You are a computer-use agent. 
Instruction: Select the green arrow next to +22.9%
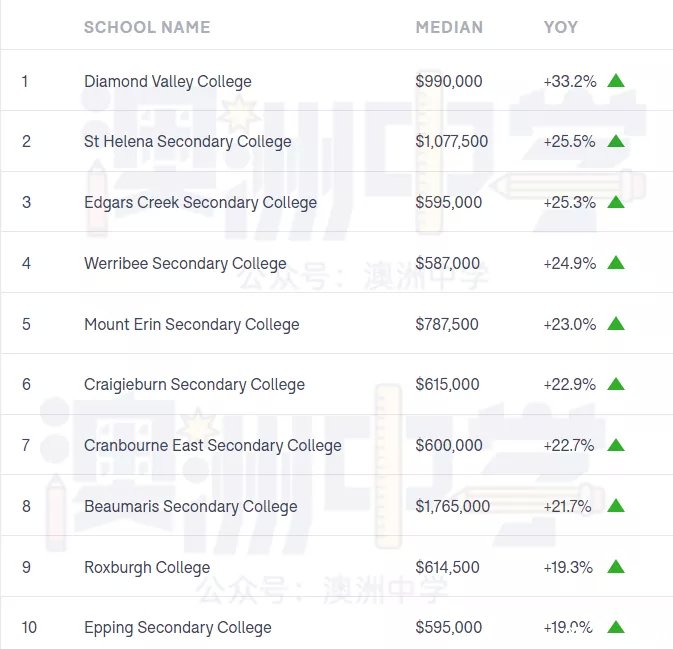click(x=616, y=384)
